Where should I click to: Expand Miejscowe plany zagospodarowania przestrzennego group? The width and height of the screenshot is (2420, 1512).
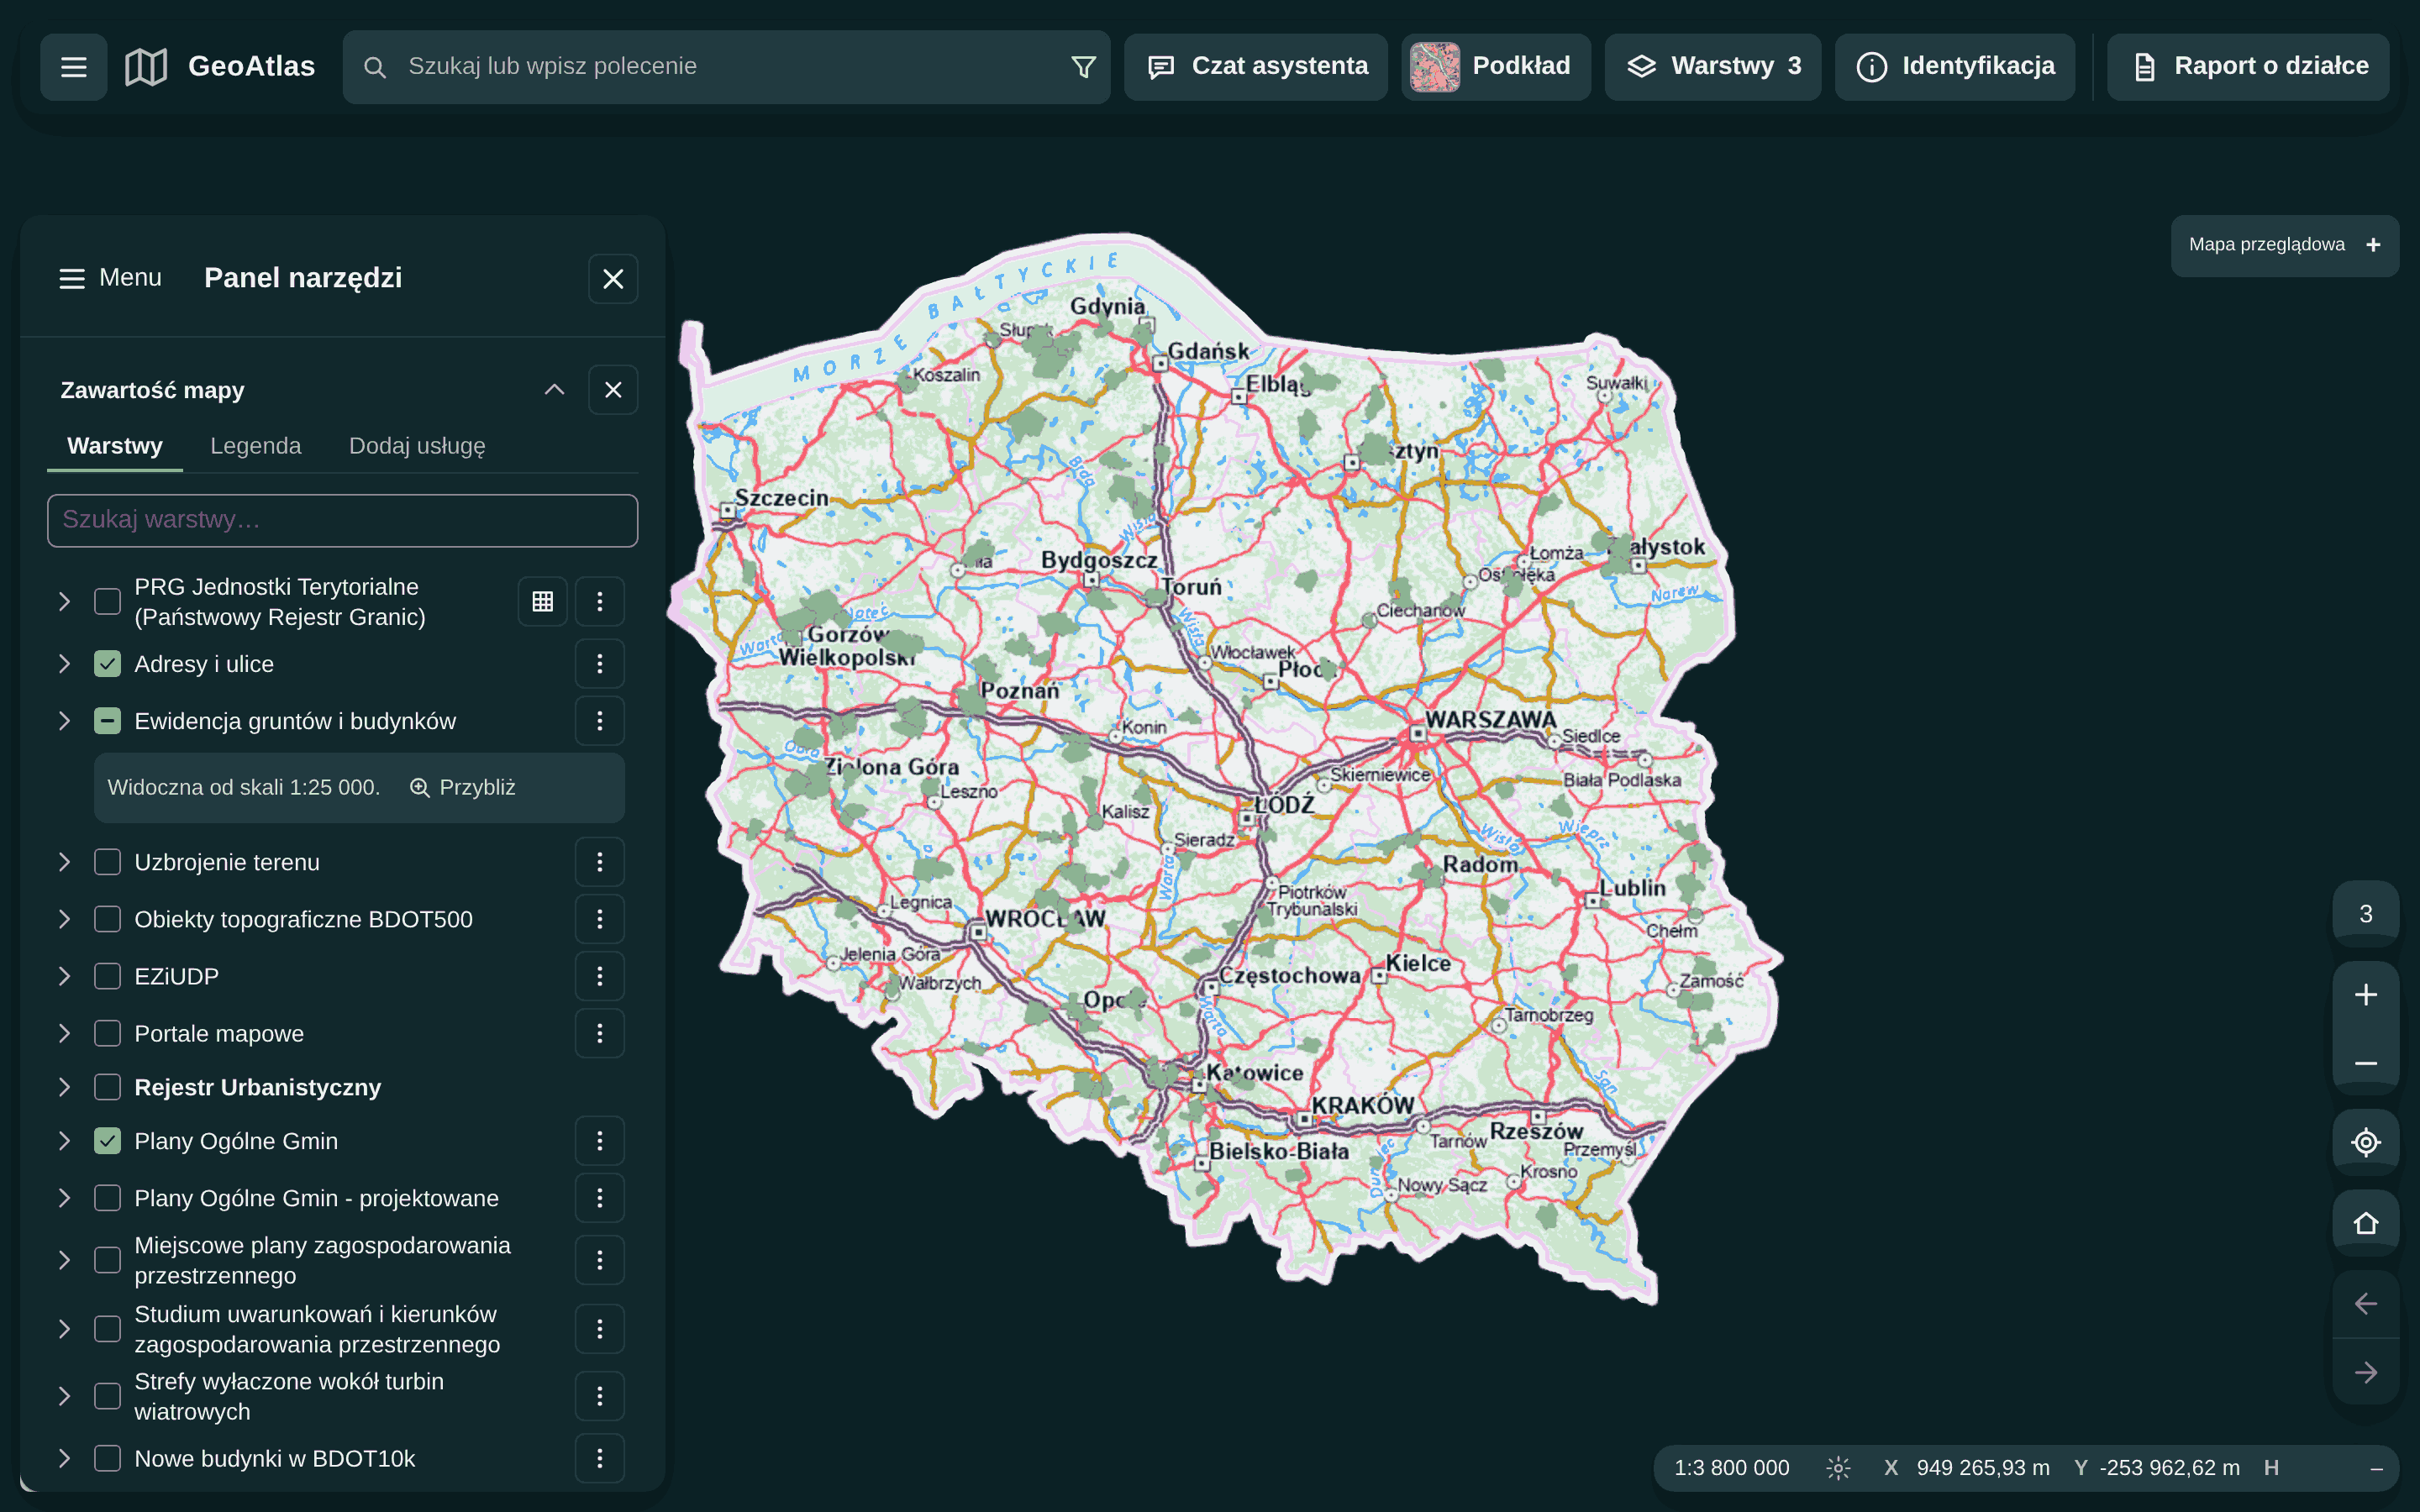click(64, 1260)
